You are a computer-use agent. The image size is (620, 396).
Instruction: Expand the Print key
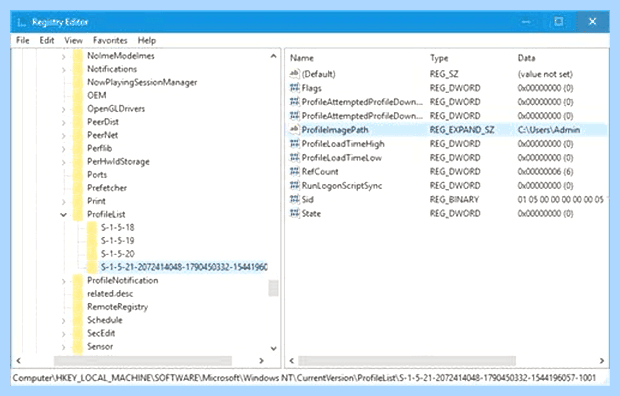pyautogui.click(x=63, y=202)
